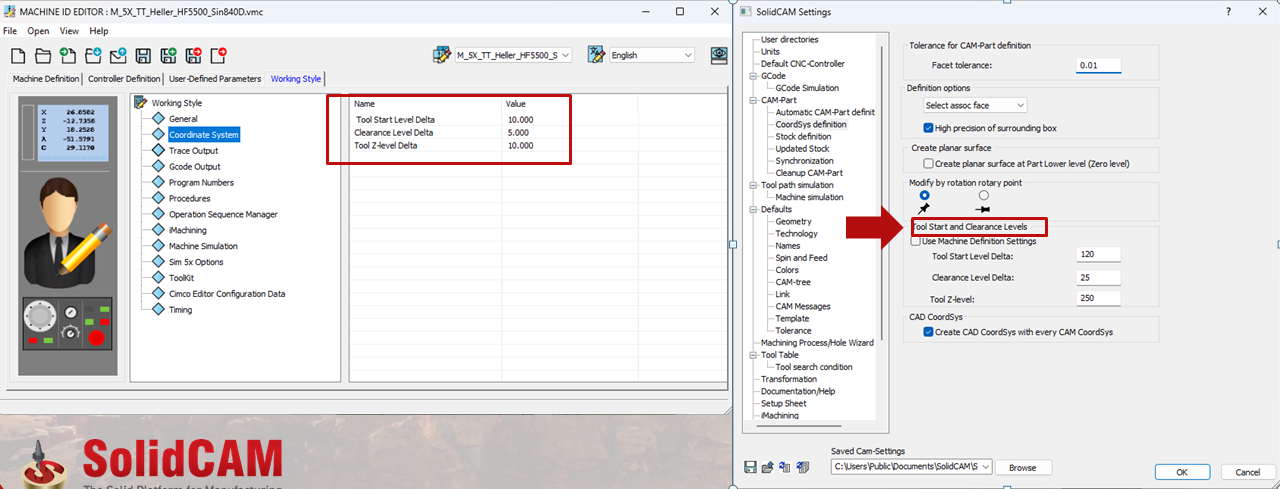
Task: Select the second rotary point radio button
Action: (983, 195)
